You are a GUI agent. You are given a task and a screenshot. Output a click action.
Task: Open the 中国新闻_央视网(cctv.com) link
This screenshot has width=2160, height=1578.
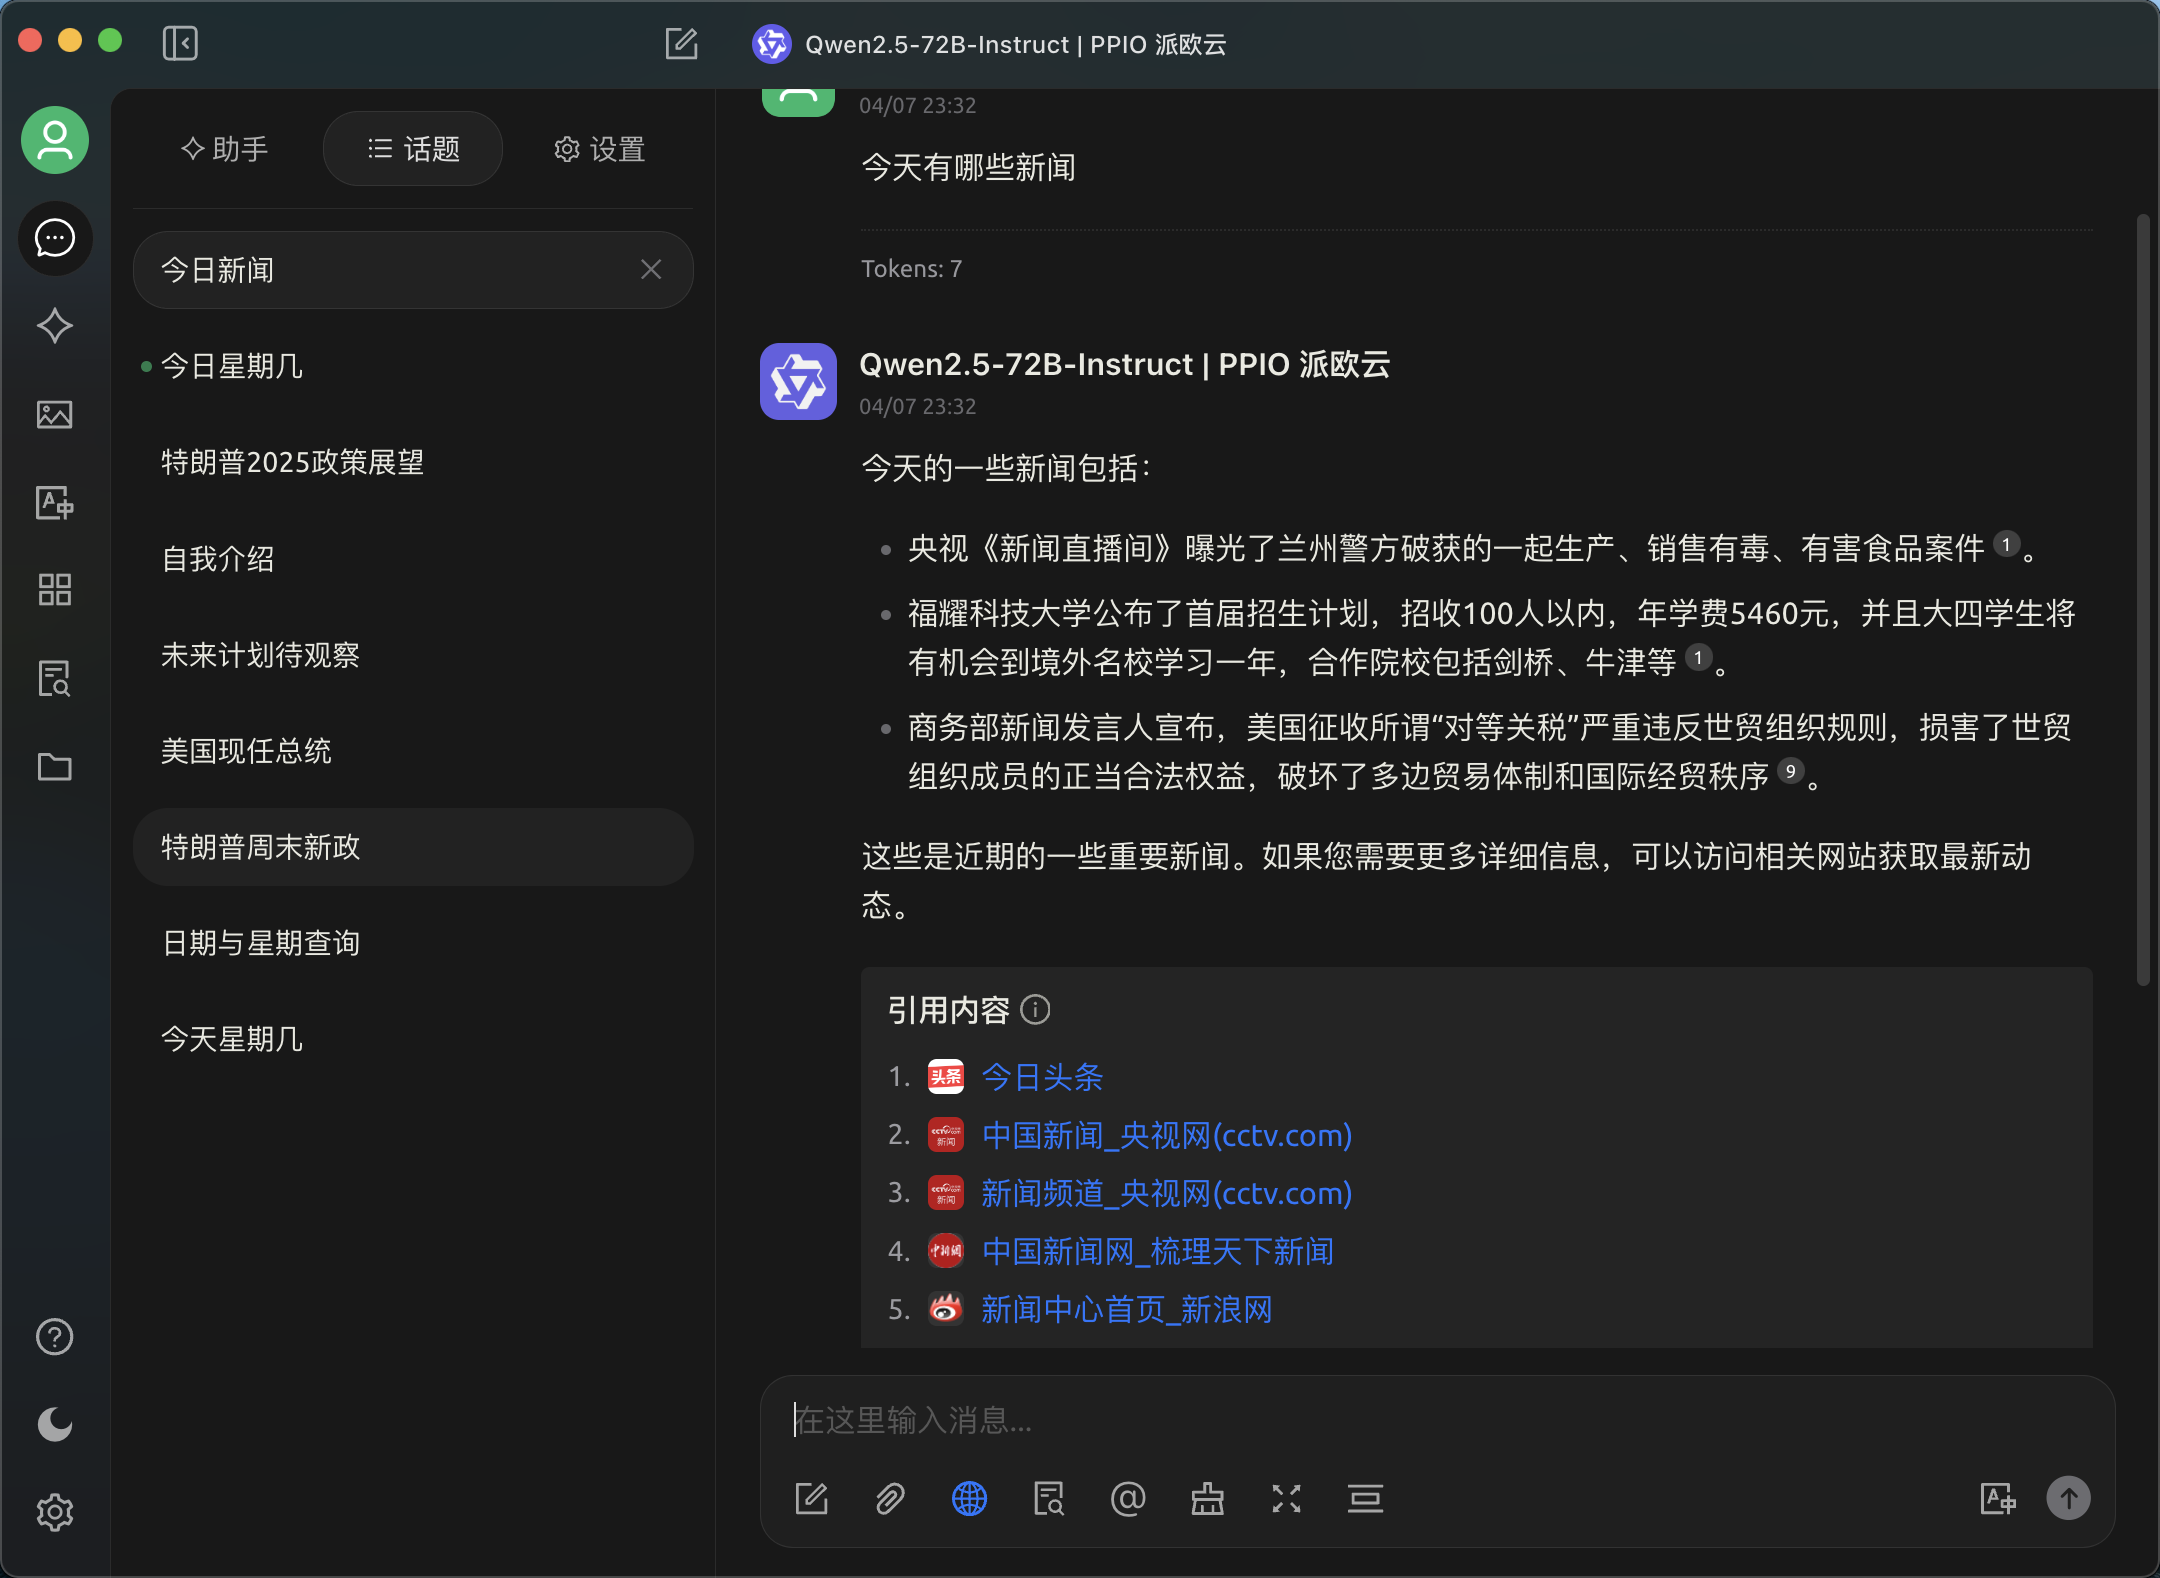coord(1166,1135)
